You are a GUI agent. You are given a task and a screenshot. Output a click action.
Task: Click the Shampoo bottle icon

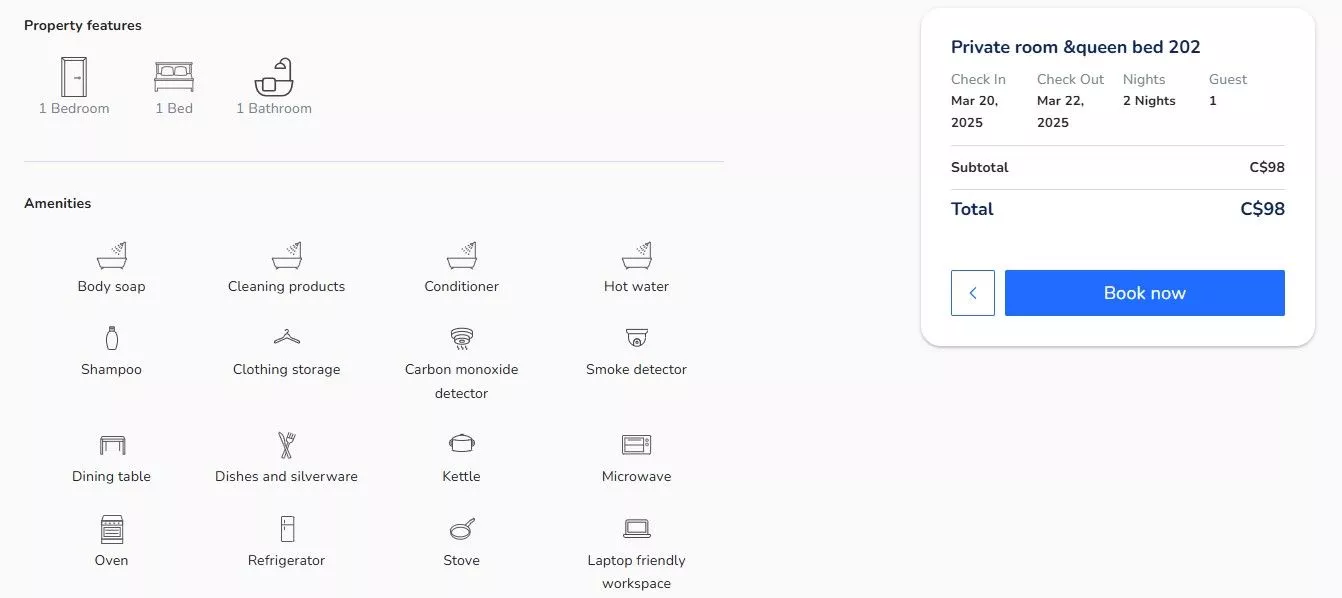111,338
